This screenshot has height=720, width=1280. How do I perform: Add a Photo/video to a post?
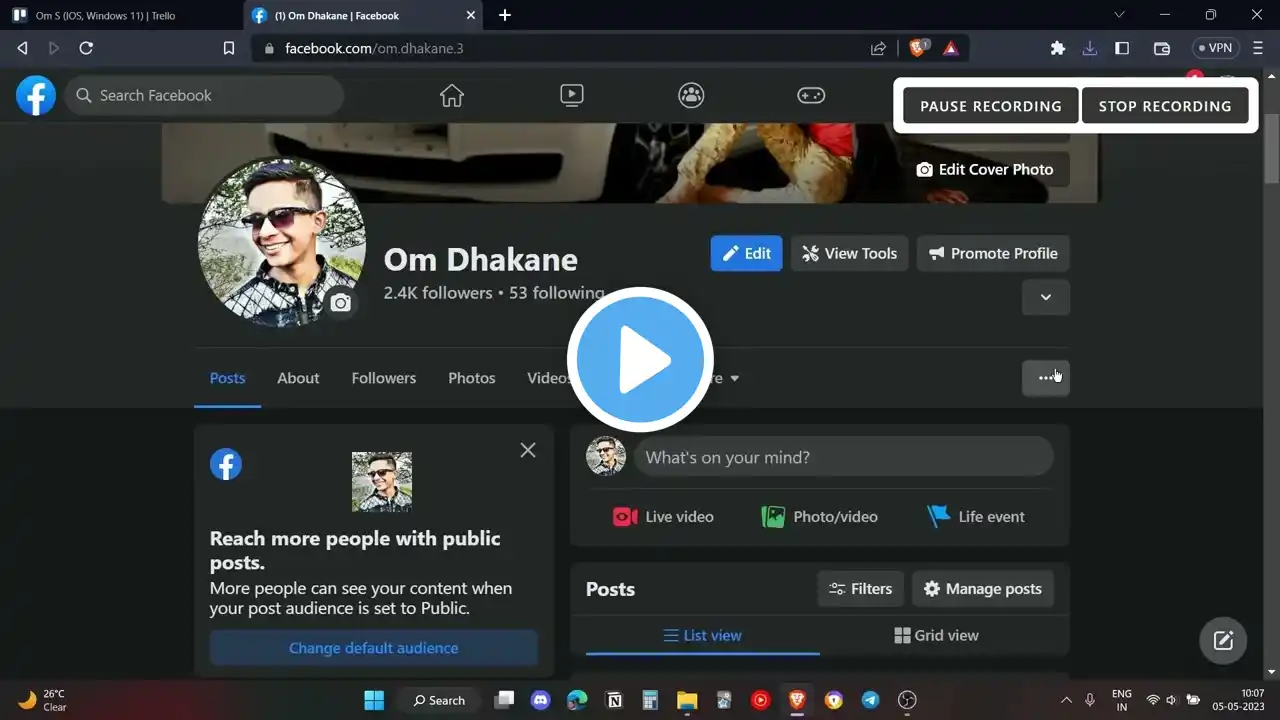tap(819, 517)
